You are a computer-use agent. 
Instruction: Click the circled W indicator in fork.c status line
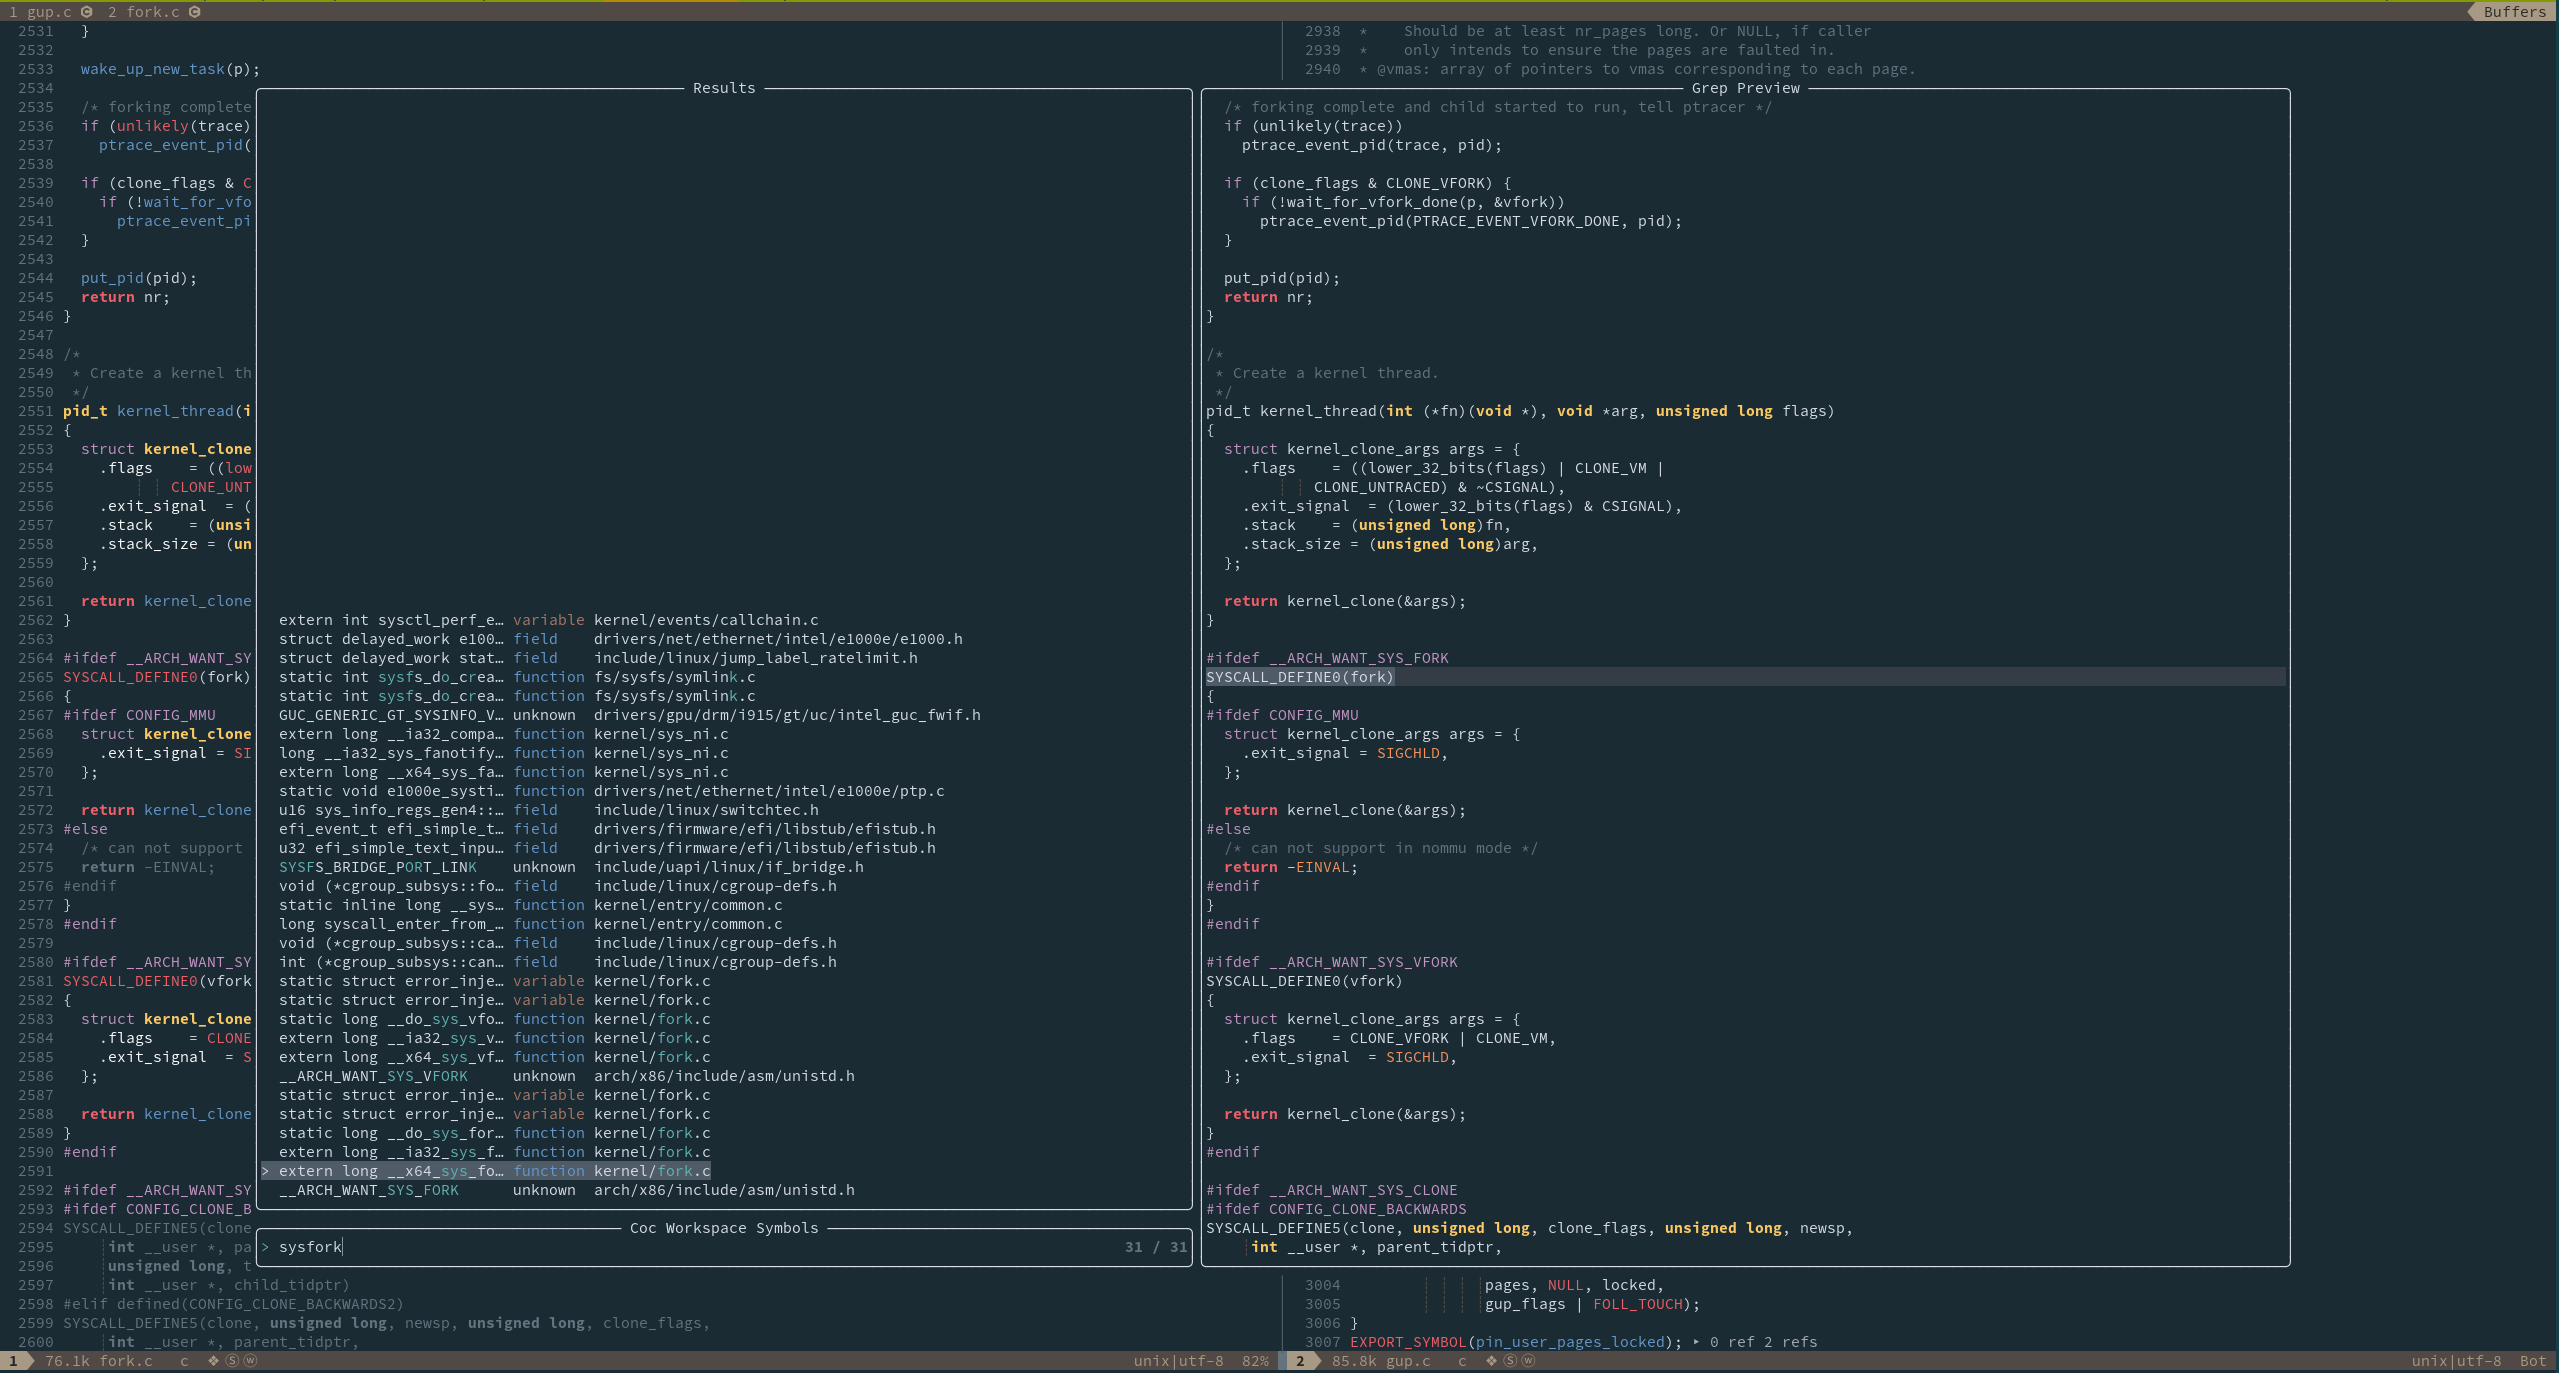coord(250,1361)
